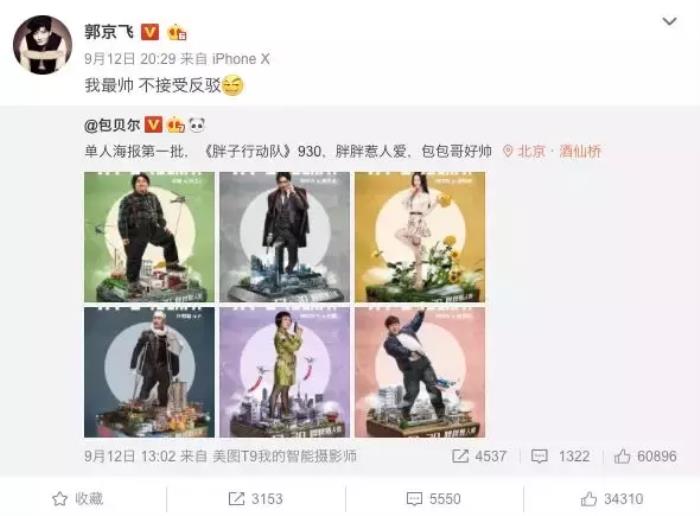Viewport: 700px width, 516px height.
Task: Open the 郭京飞 username link
Action: (109, 32)
